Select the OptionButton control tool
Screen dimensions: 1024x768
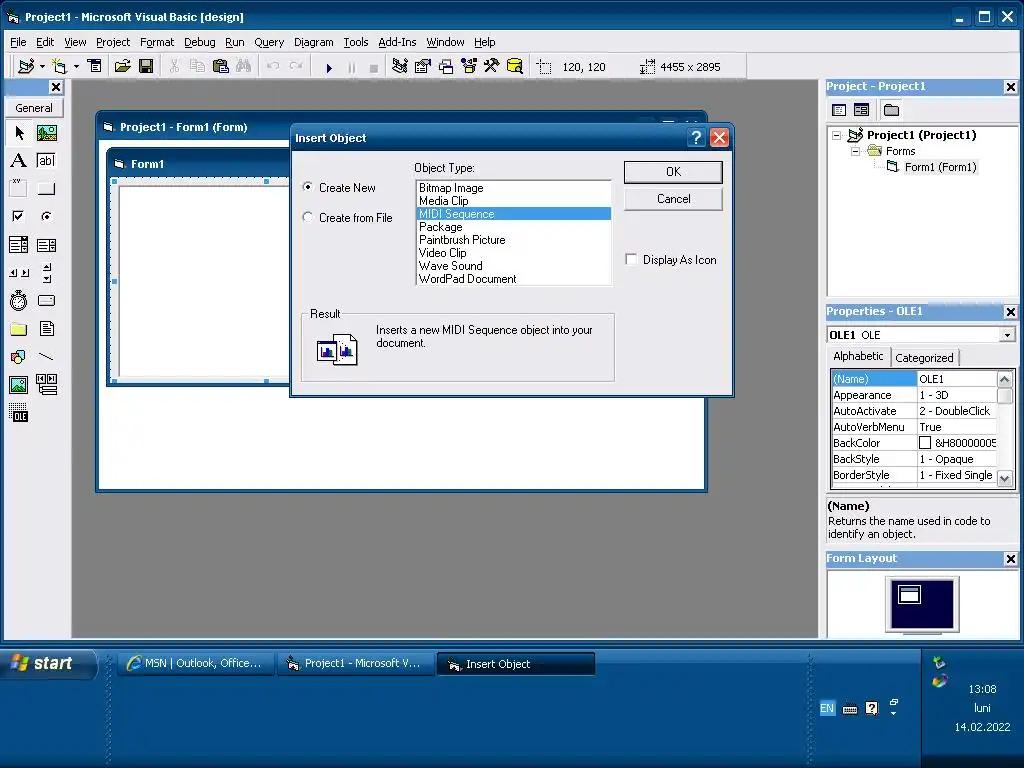46,216
